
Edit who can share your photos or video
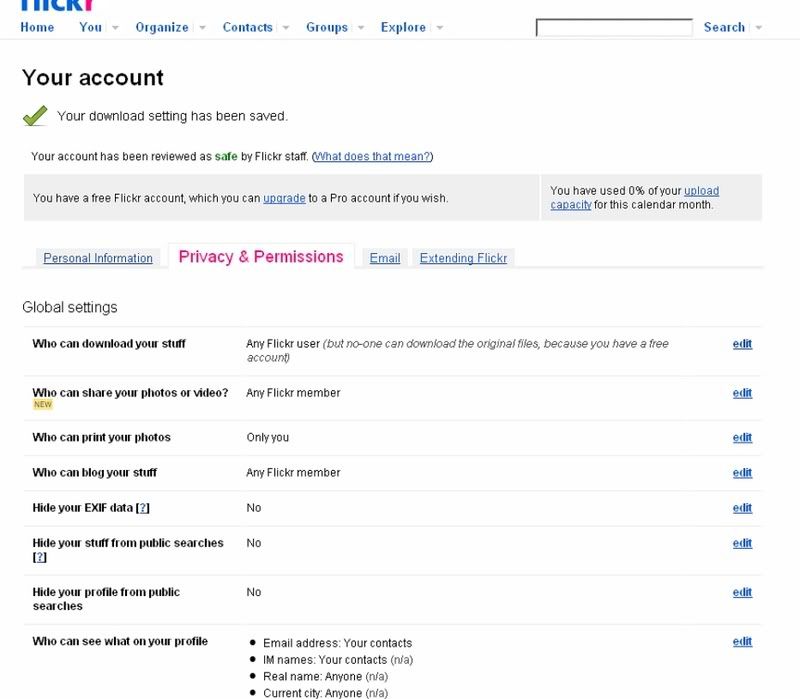(x=742, y=393)
